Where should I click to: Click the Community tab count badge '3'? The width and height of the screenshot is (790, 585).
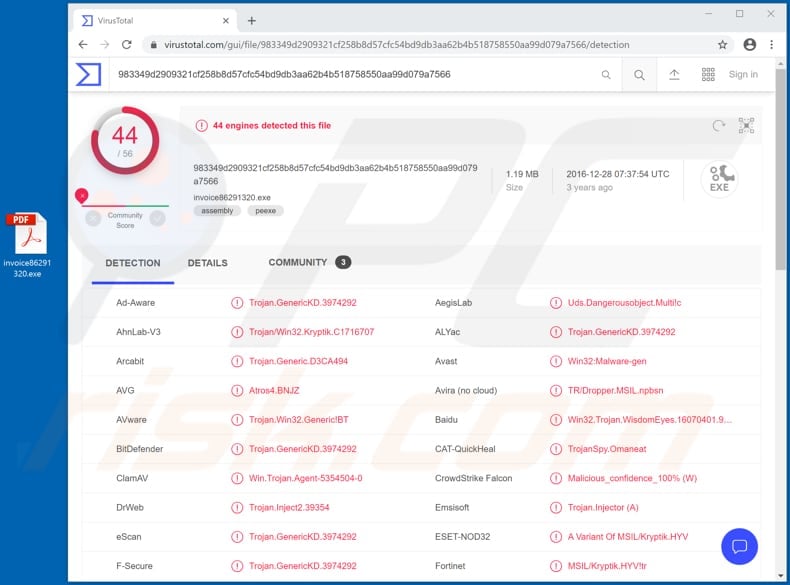click(343, 262)
